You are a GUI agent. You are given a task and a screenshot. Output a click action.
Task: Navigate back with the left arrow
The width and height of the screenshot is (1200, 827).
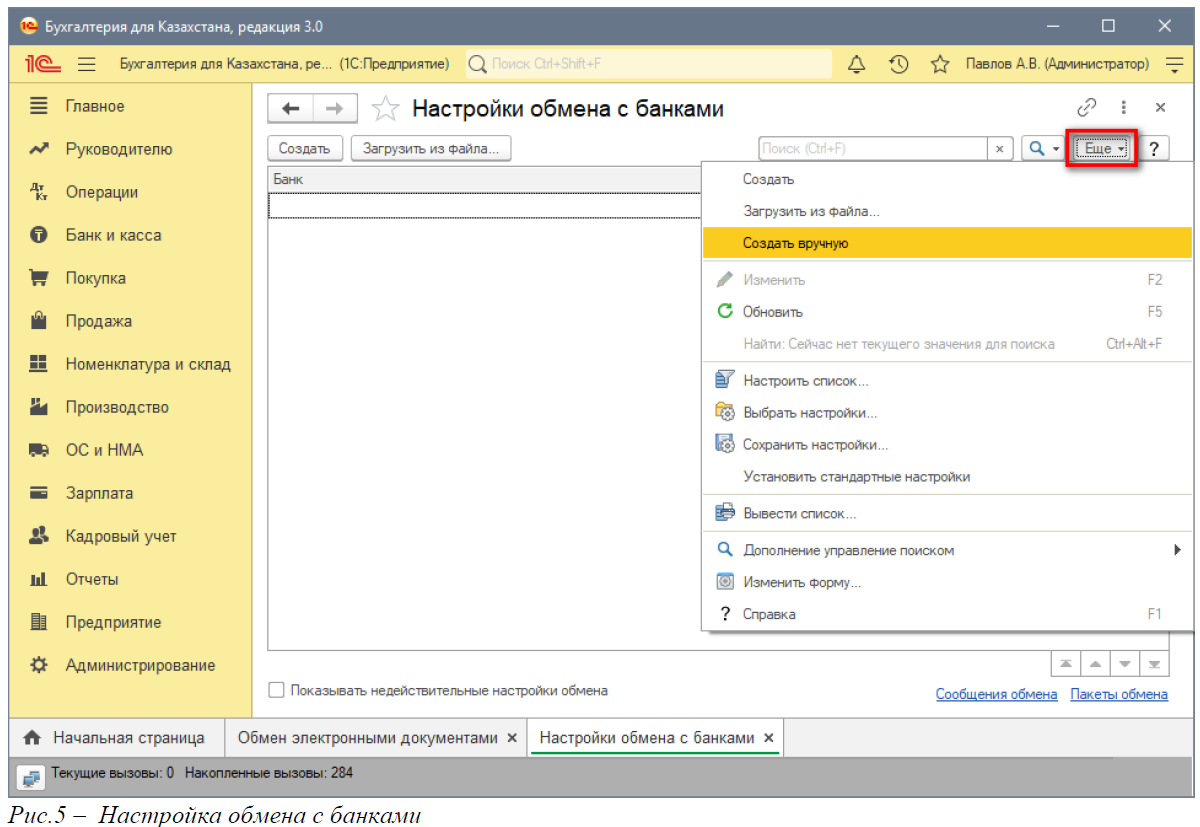pyautogui.click(x=291, y=109)
